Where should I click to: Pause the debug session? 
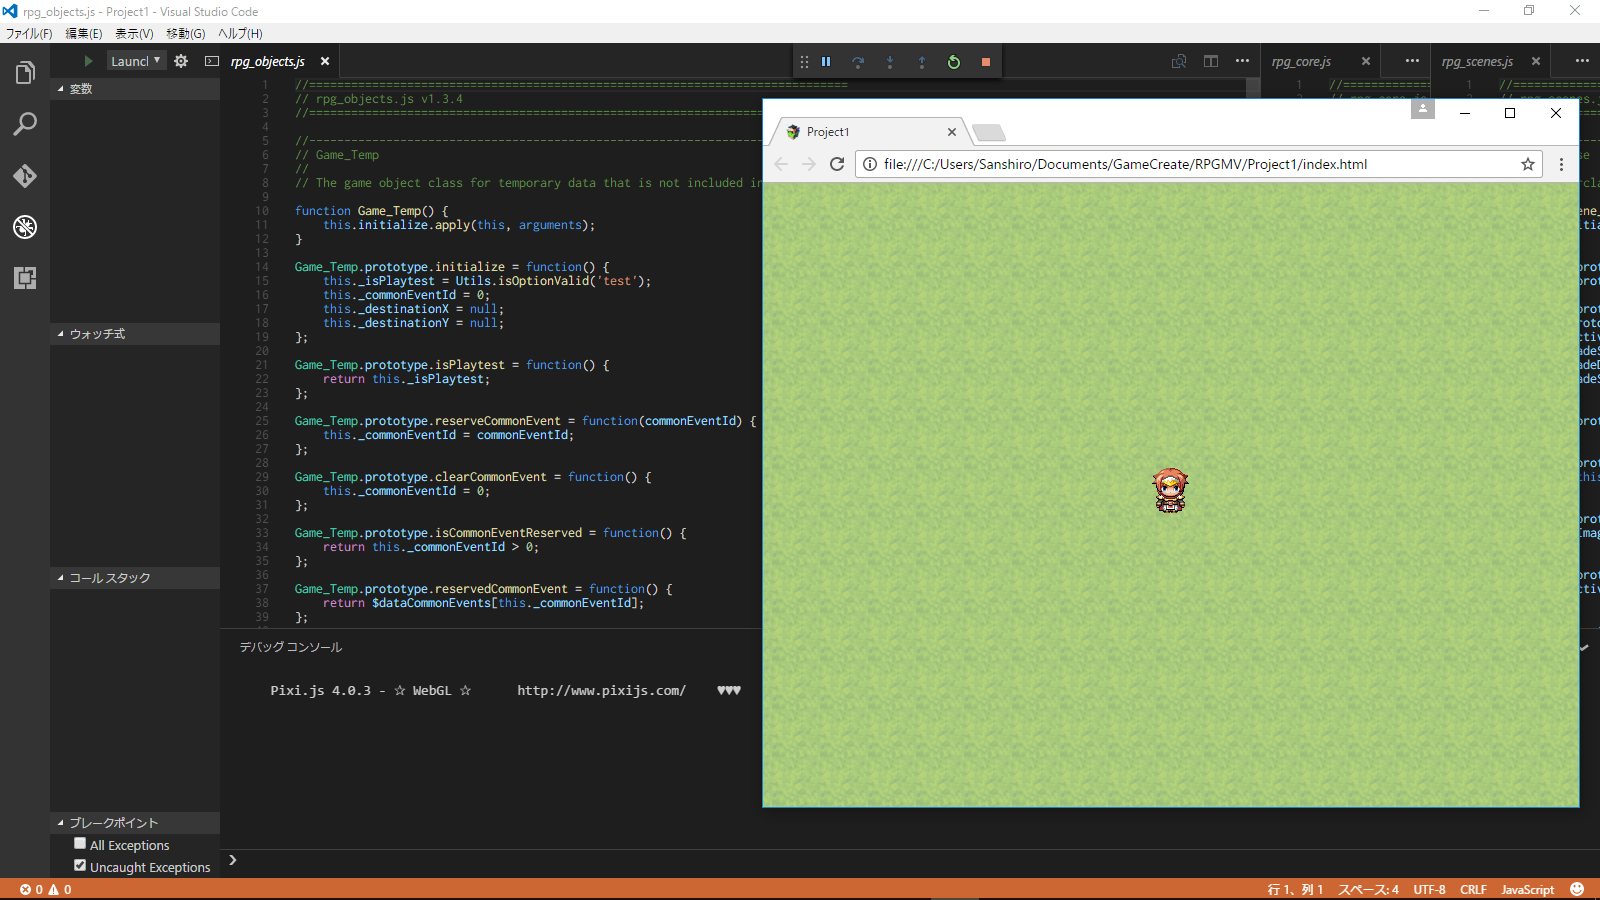[x=826, y=62]
